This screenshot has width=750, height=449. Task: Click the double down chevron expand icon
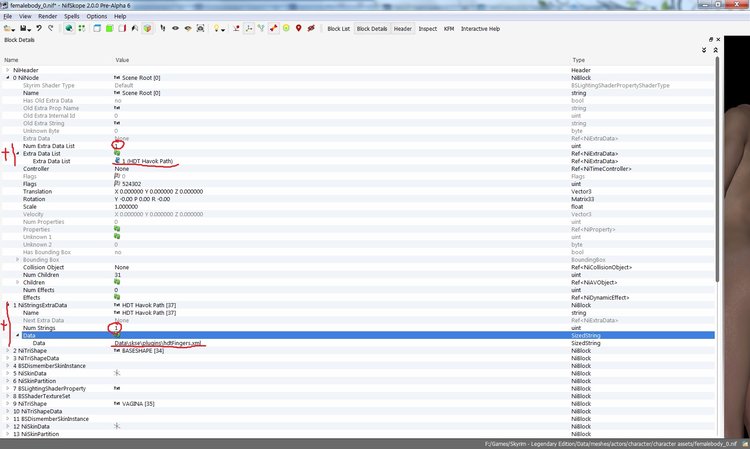coord(704,50)
